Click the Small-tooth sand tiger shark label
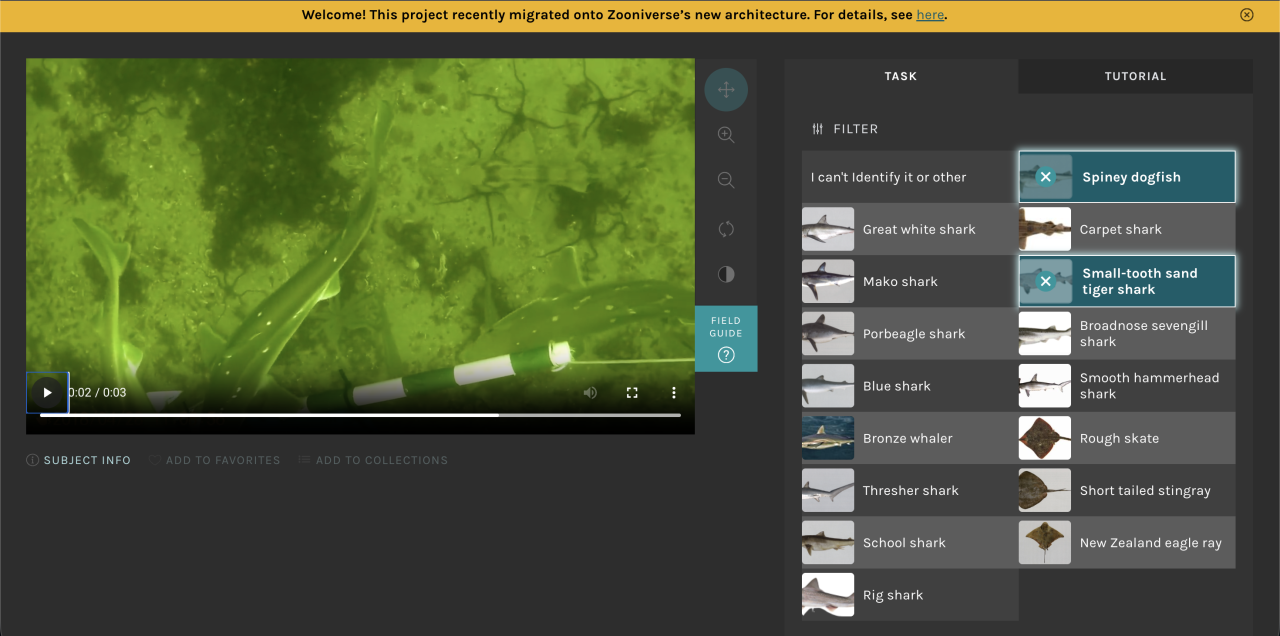This screenshot has height=636, width=1280. coord(1140,281)
